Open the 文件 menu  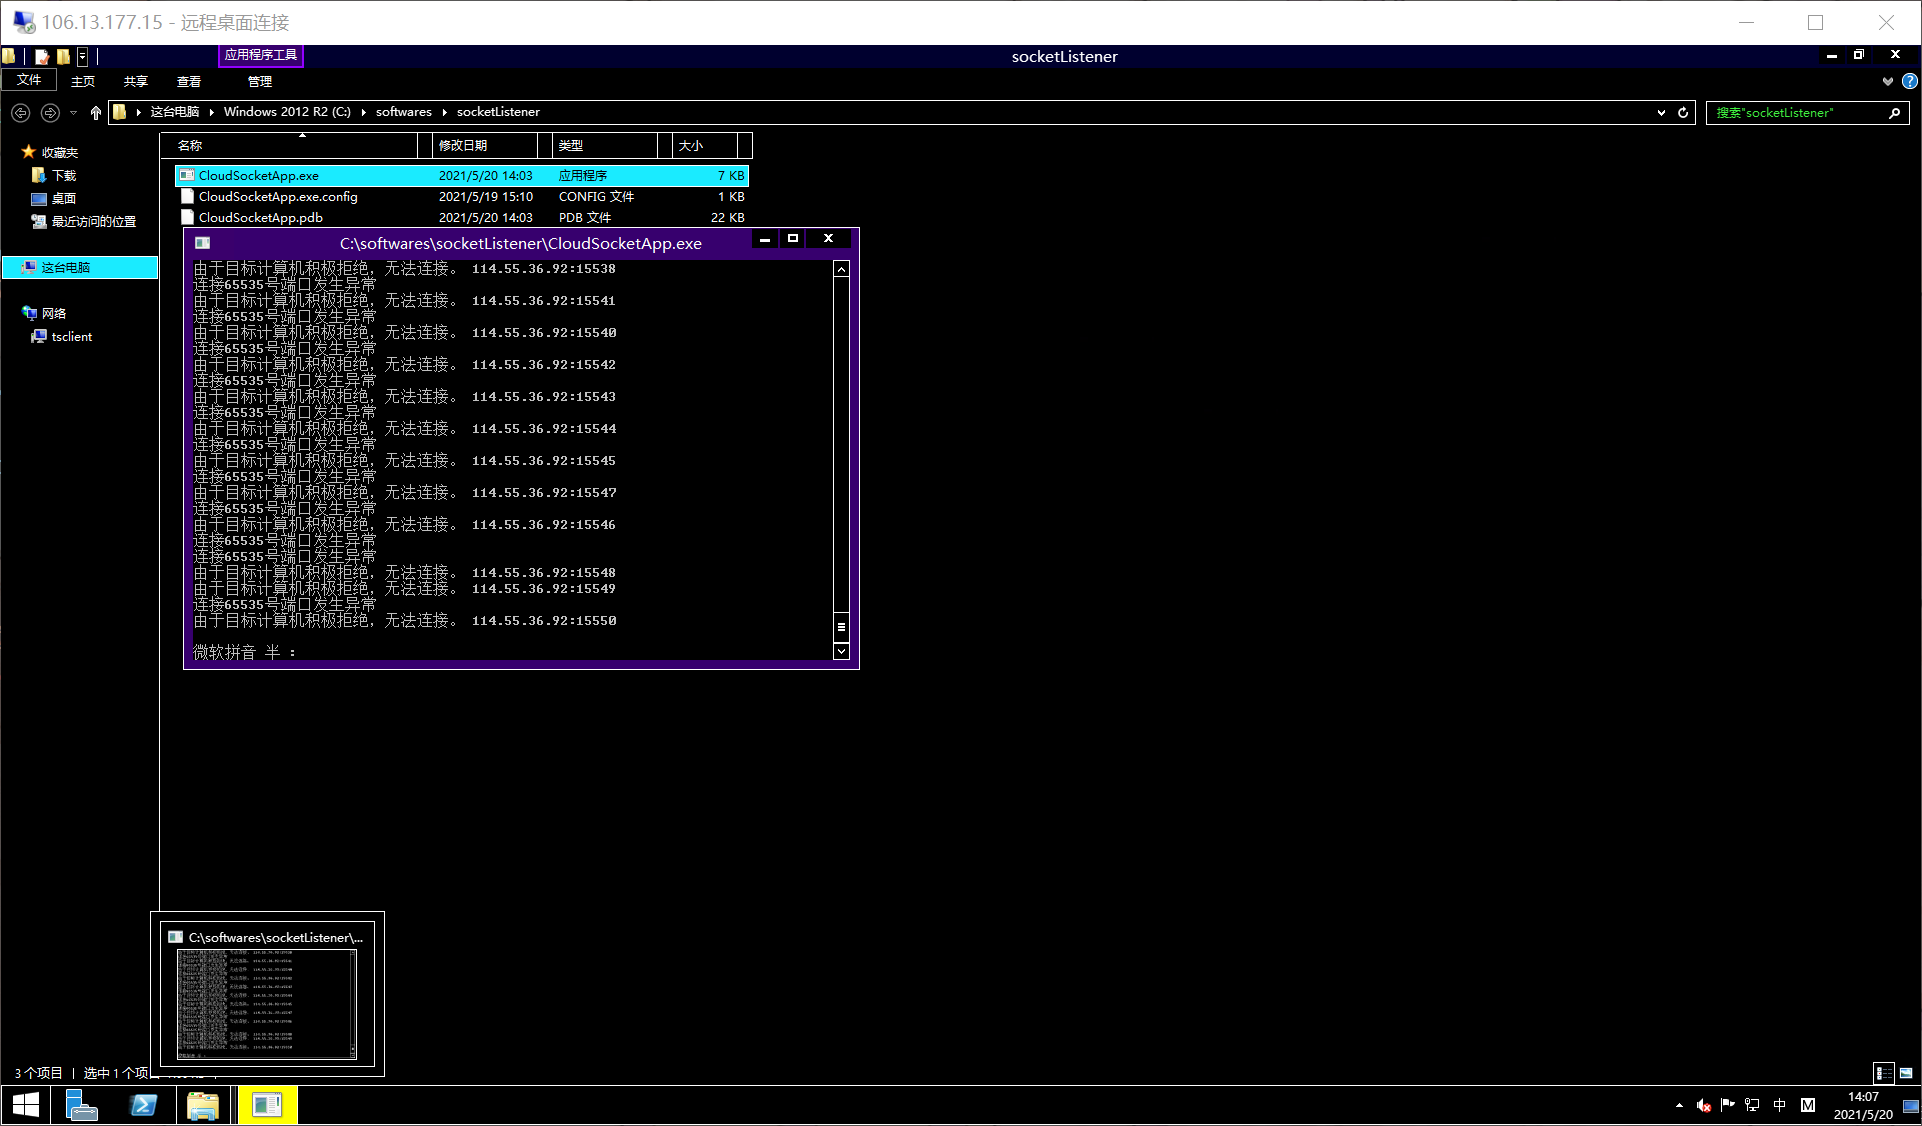(29, 80)
